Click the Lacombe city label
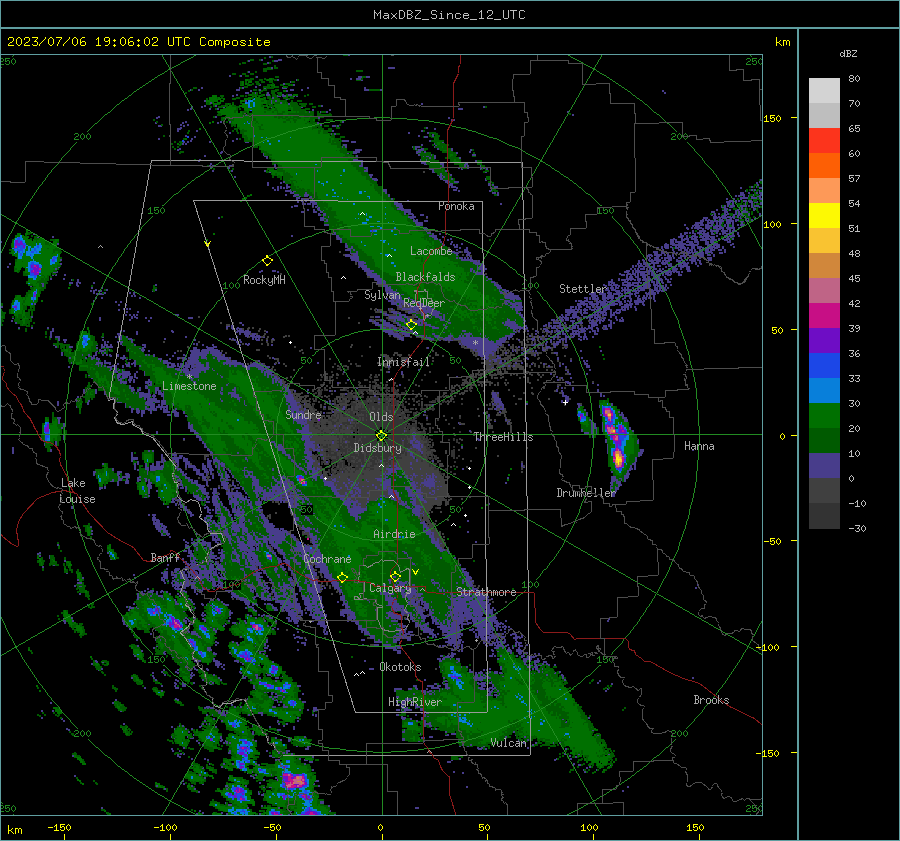This screenshot has height=841, width=900. point(431,251)
